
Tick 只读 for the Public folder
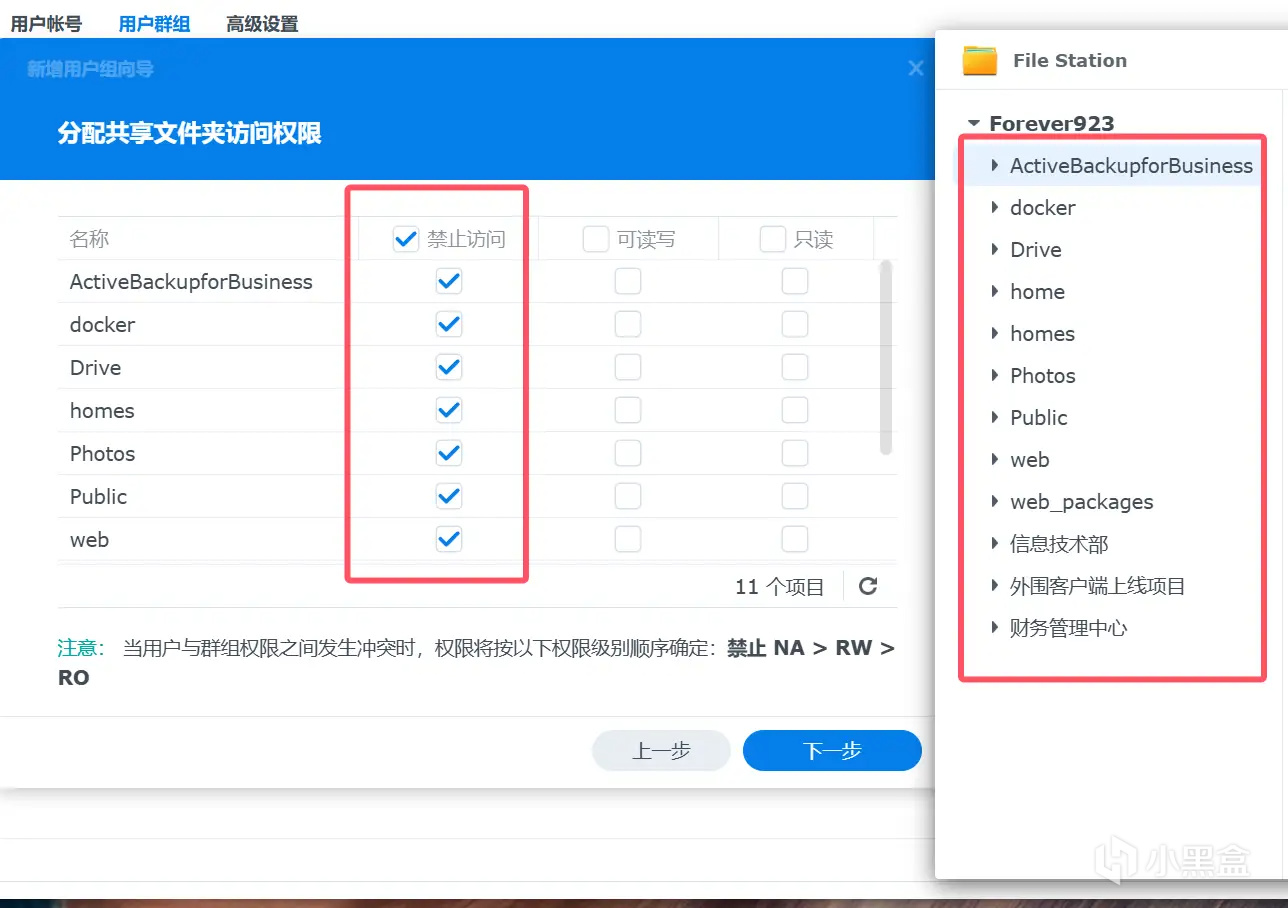click(795, 496)
